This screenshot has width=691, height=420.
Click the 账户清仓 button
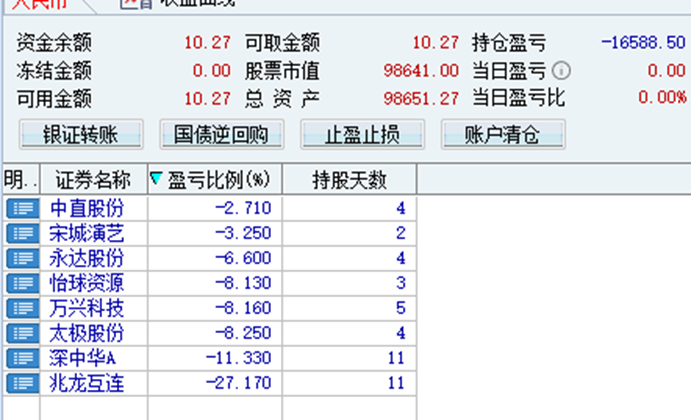click(x=503, y=134)
